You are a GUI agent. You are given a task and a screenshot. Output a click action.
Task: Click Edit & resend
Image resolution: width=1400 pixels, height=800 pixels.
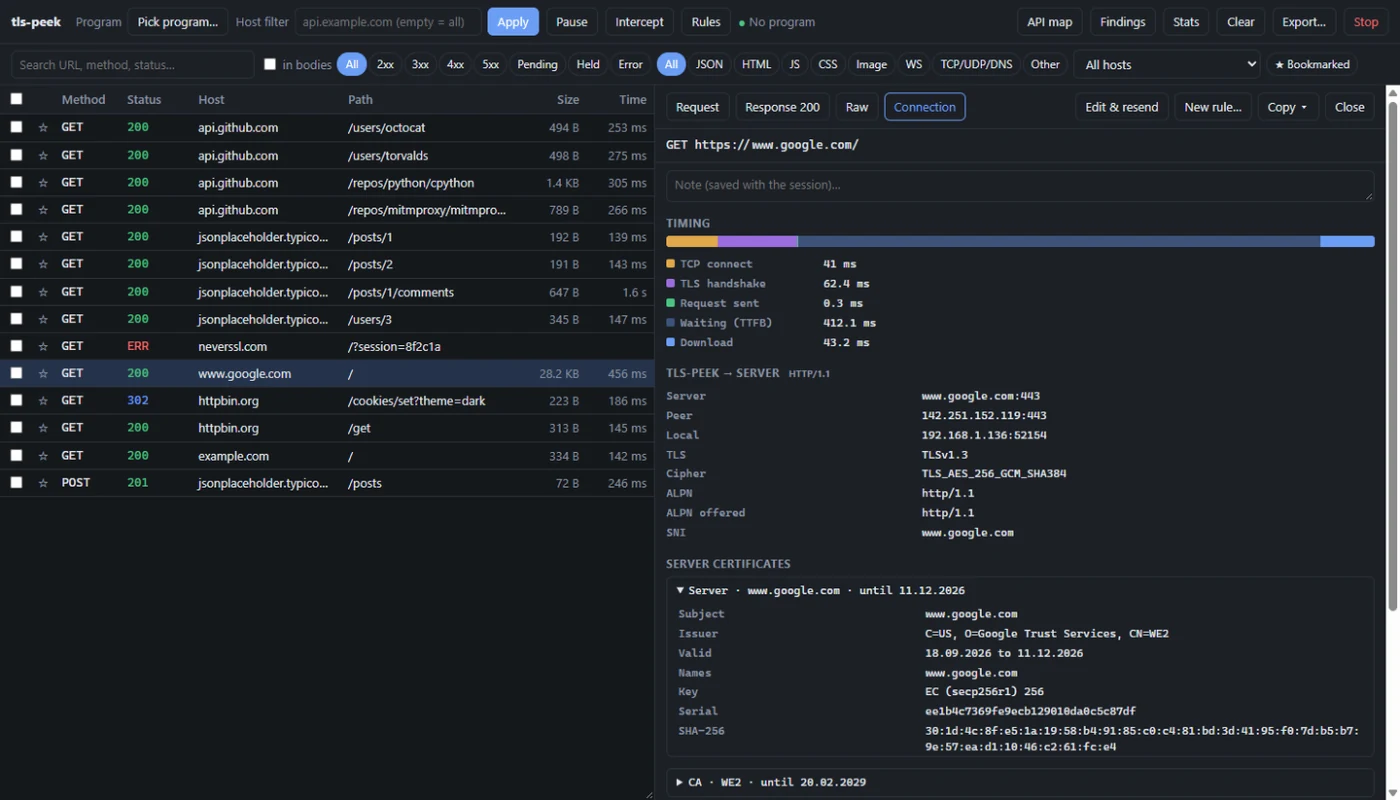1122,107
